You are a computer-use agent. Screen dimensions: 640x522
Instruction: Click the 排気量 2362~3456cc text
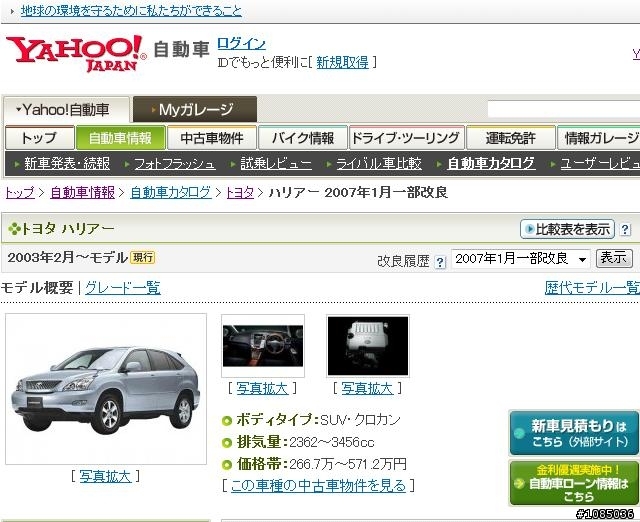click(305, 442)
